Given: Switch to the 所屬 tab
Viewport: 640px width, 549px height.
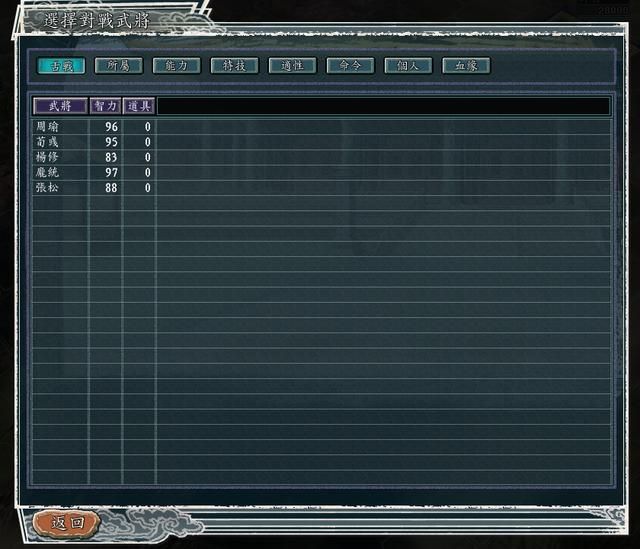Looking at the screenshot, I should [x=119, y=66].
